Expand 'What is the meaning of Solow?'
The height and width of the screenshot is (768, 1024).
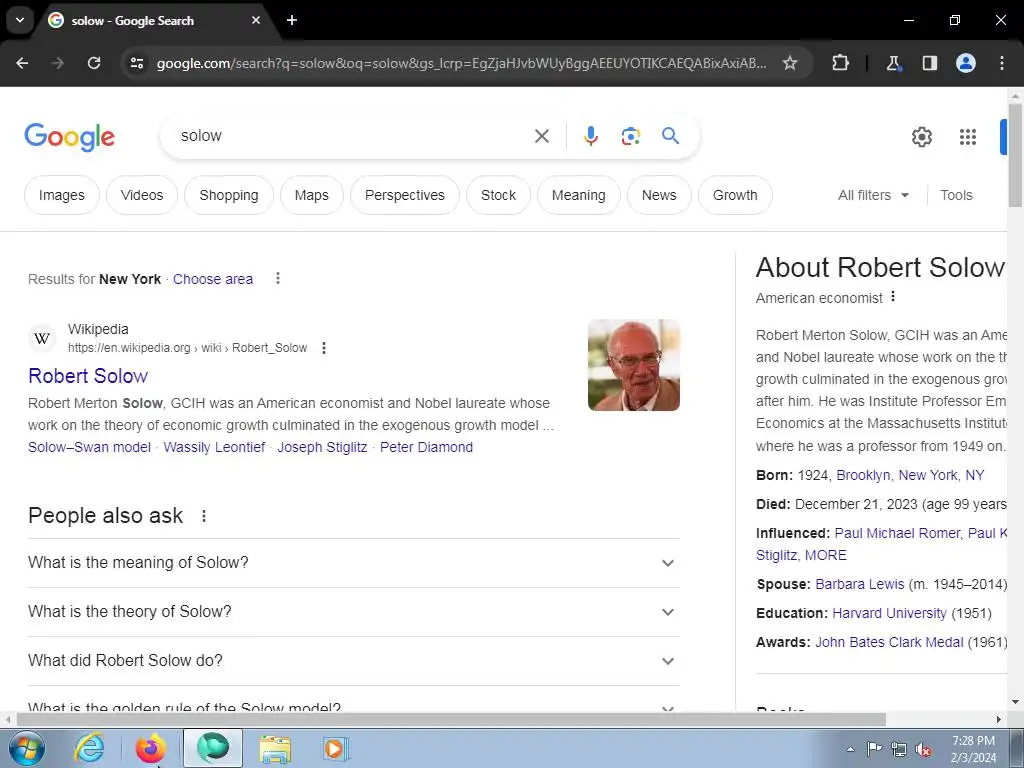click(x=354, y=562)
